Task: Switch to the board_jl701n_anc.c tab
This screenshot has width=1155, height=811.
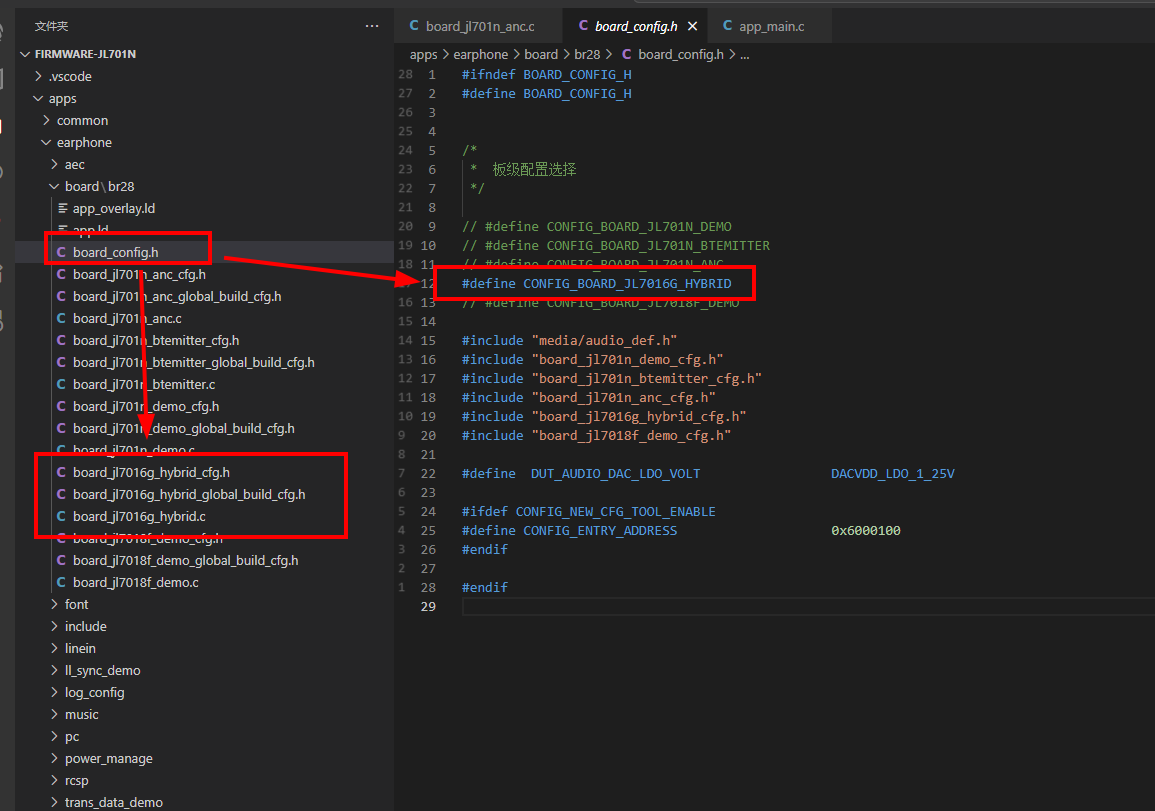Action: point(471,27)
